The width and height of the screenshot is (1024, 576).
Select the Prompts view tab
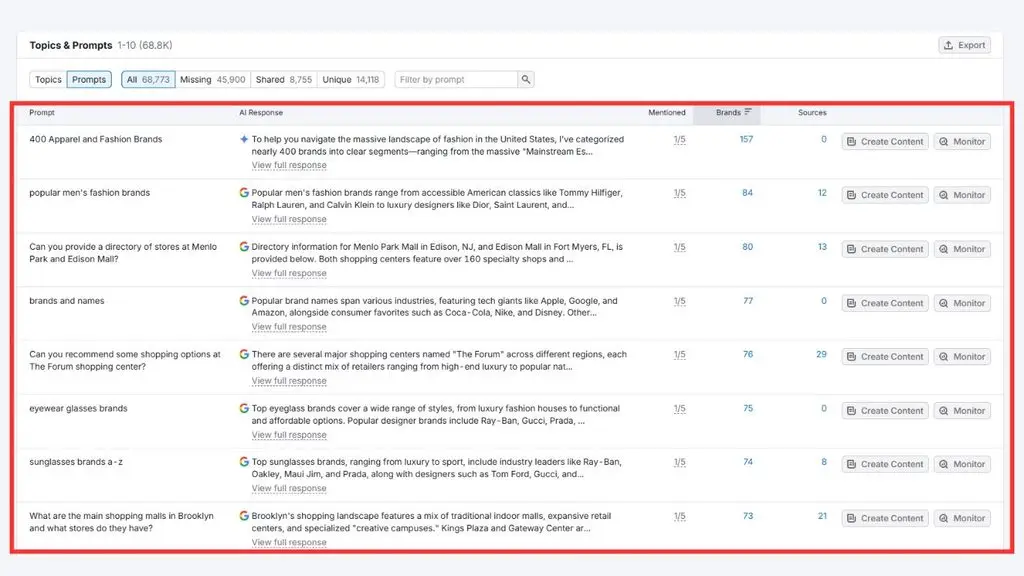[89, 80]
